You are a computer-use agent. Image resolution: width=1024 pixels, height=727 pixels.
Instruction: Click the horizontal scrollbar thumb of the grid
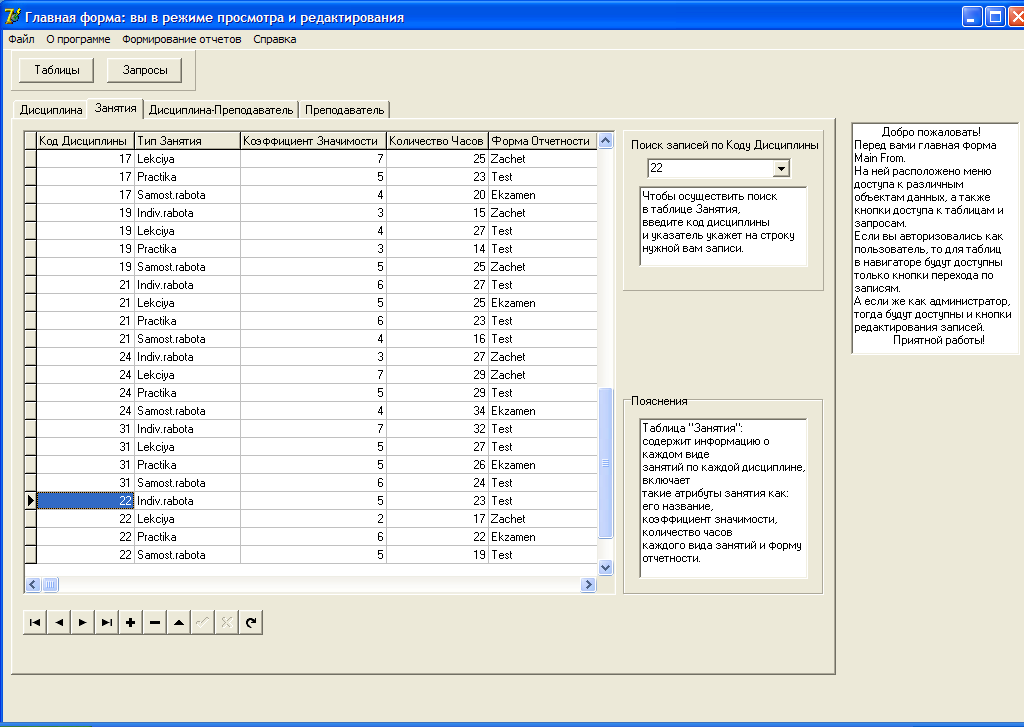tap(50, 585)
